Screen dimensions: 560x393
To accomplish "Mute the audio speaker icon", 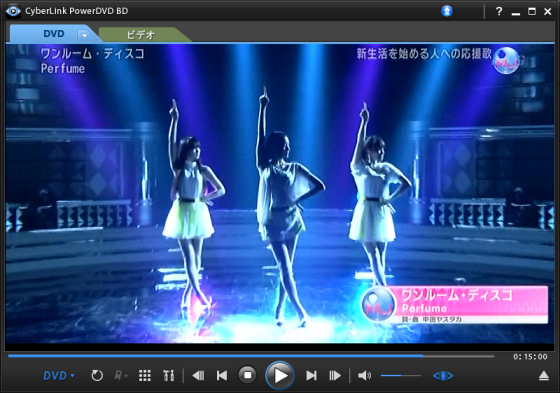I will click(364, 375).
